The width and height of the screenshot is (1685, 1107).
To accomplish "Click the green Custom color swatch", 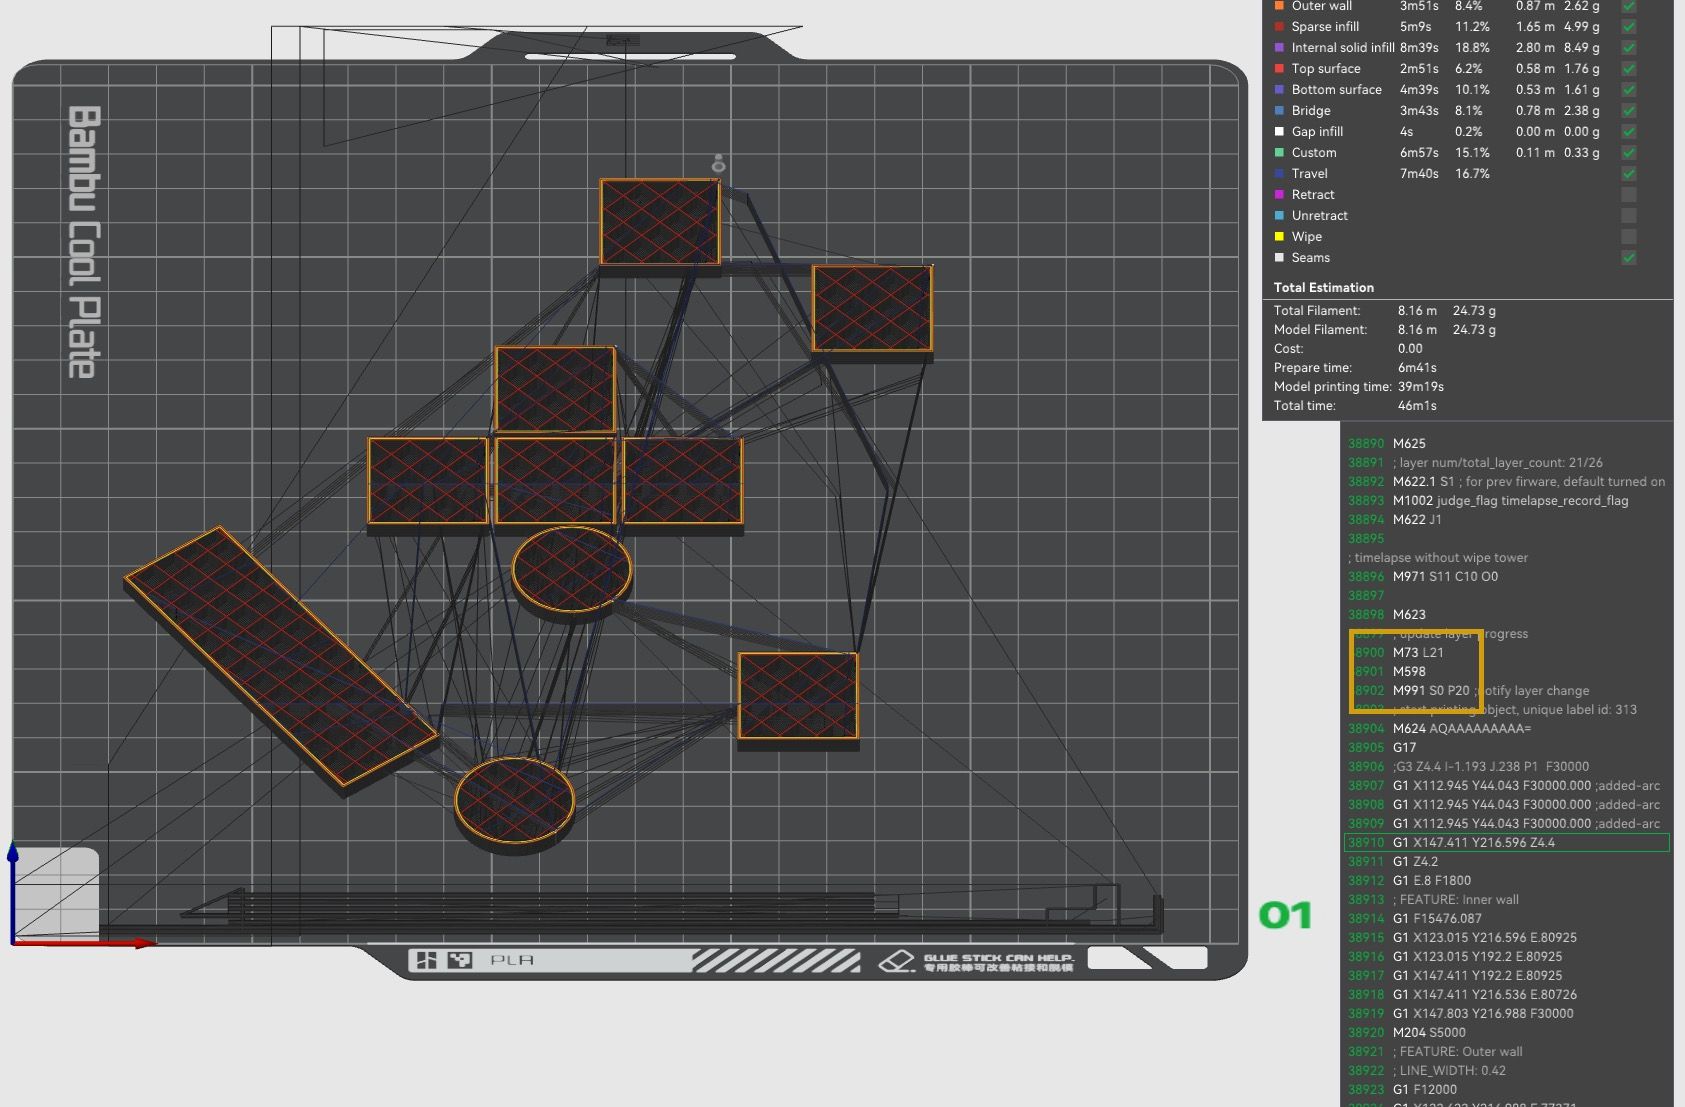I will [1279, 153].
